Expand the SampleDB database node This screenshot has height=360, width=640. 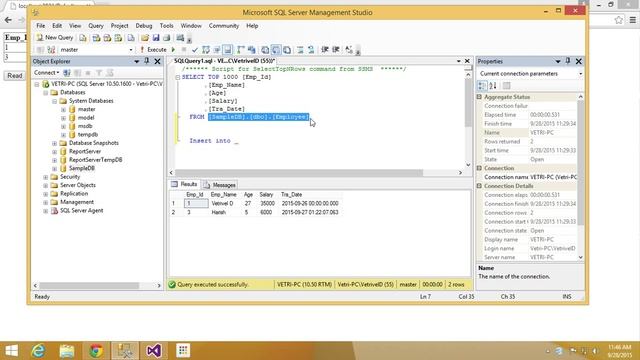point(54,168)
